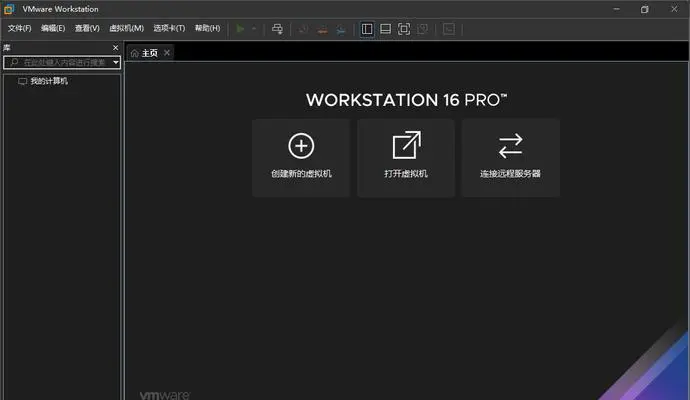Expand the power options dropdown arrow
This screenshot has height=400, width=690.
click(x=254, y=29)
